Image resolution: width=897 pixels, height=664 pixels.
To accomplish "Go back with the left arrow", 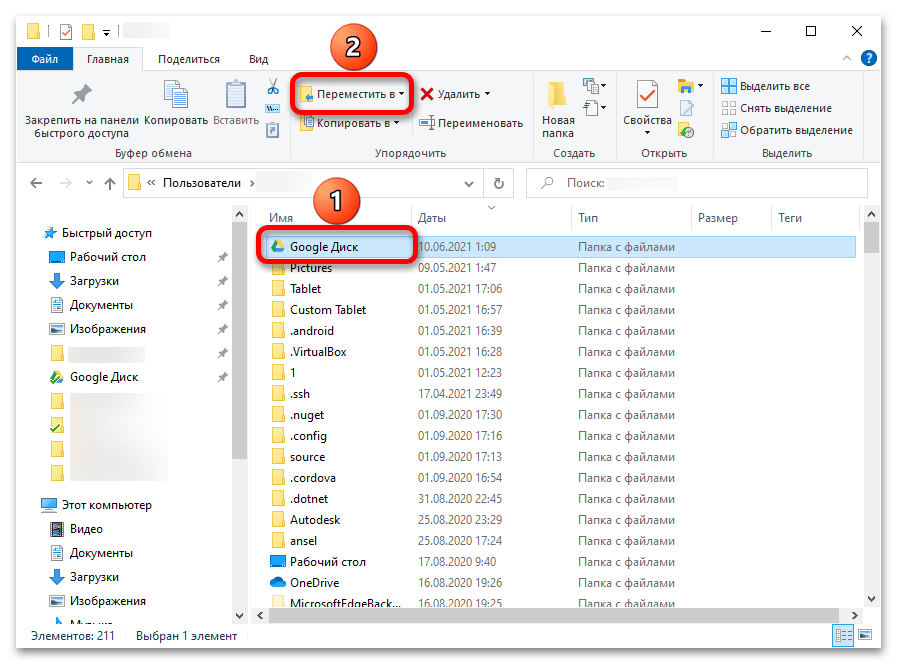I will (x=36, y=183).
